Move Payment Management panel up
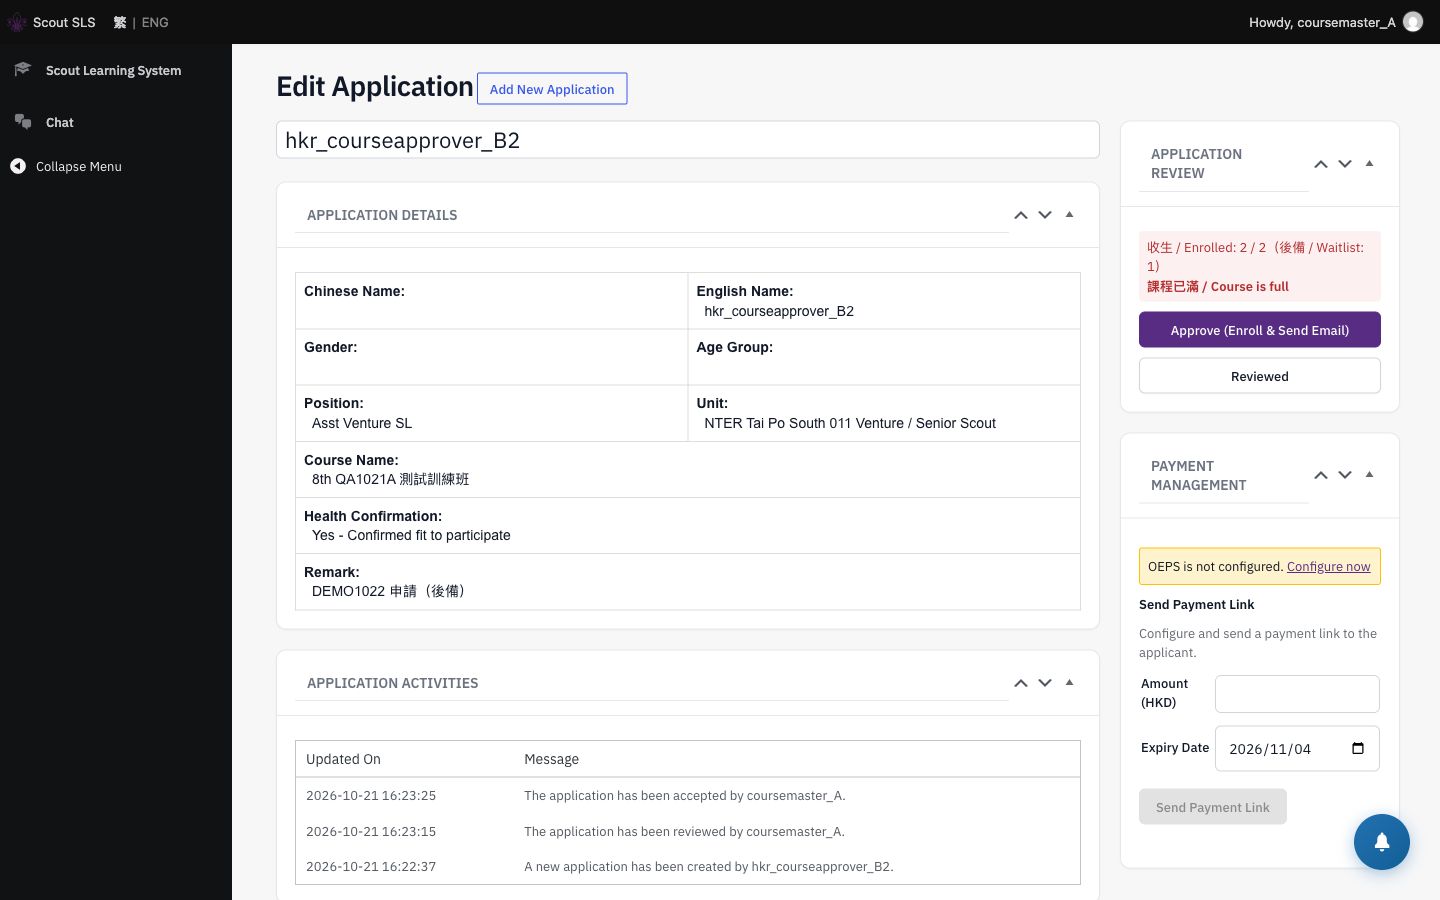Viewport: 1440px width, 900px height. click(x=1321, y=475)
